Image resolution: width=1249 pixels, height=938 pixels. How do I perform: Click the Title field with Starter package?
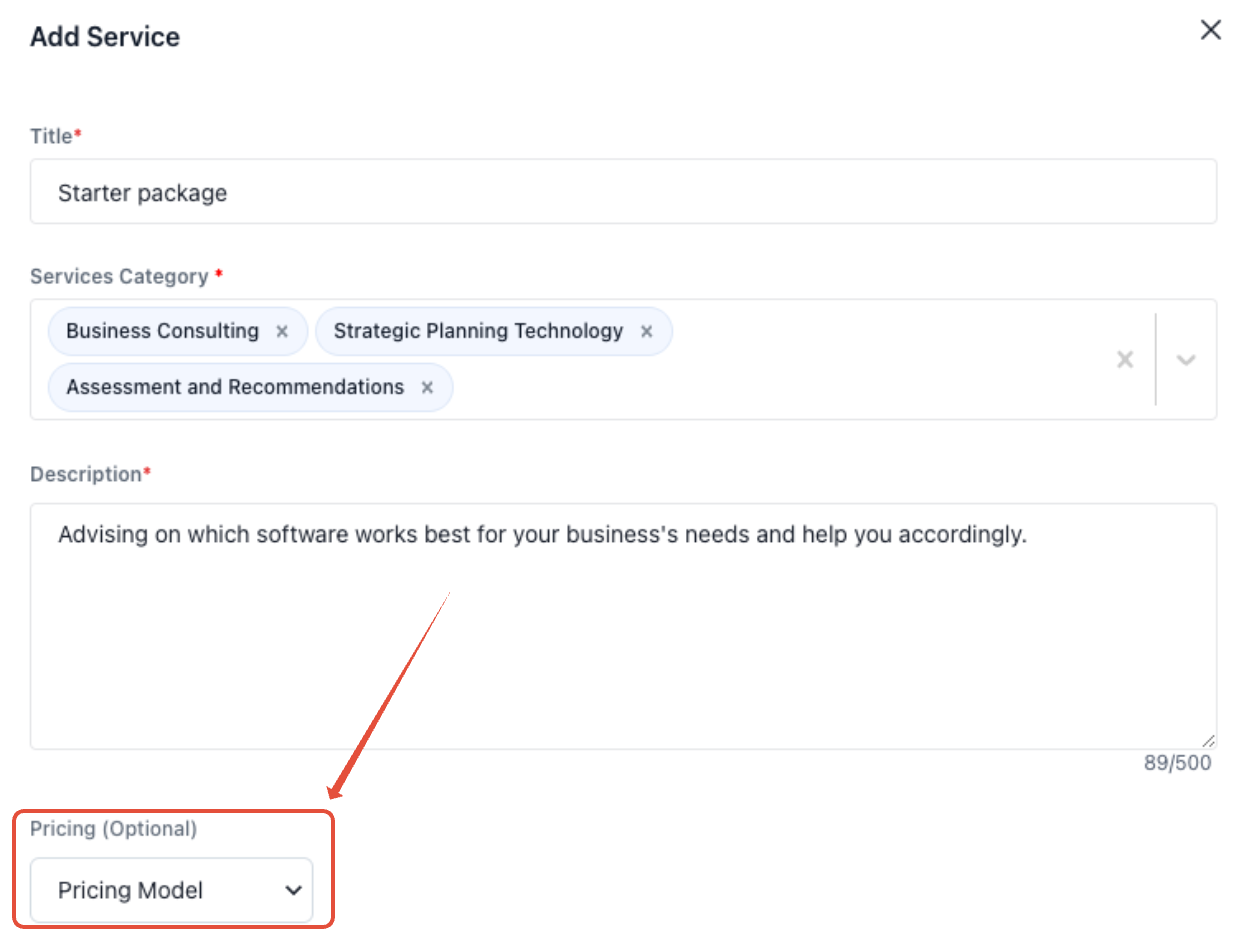[622, 192]
